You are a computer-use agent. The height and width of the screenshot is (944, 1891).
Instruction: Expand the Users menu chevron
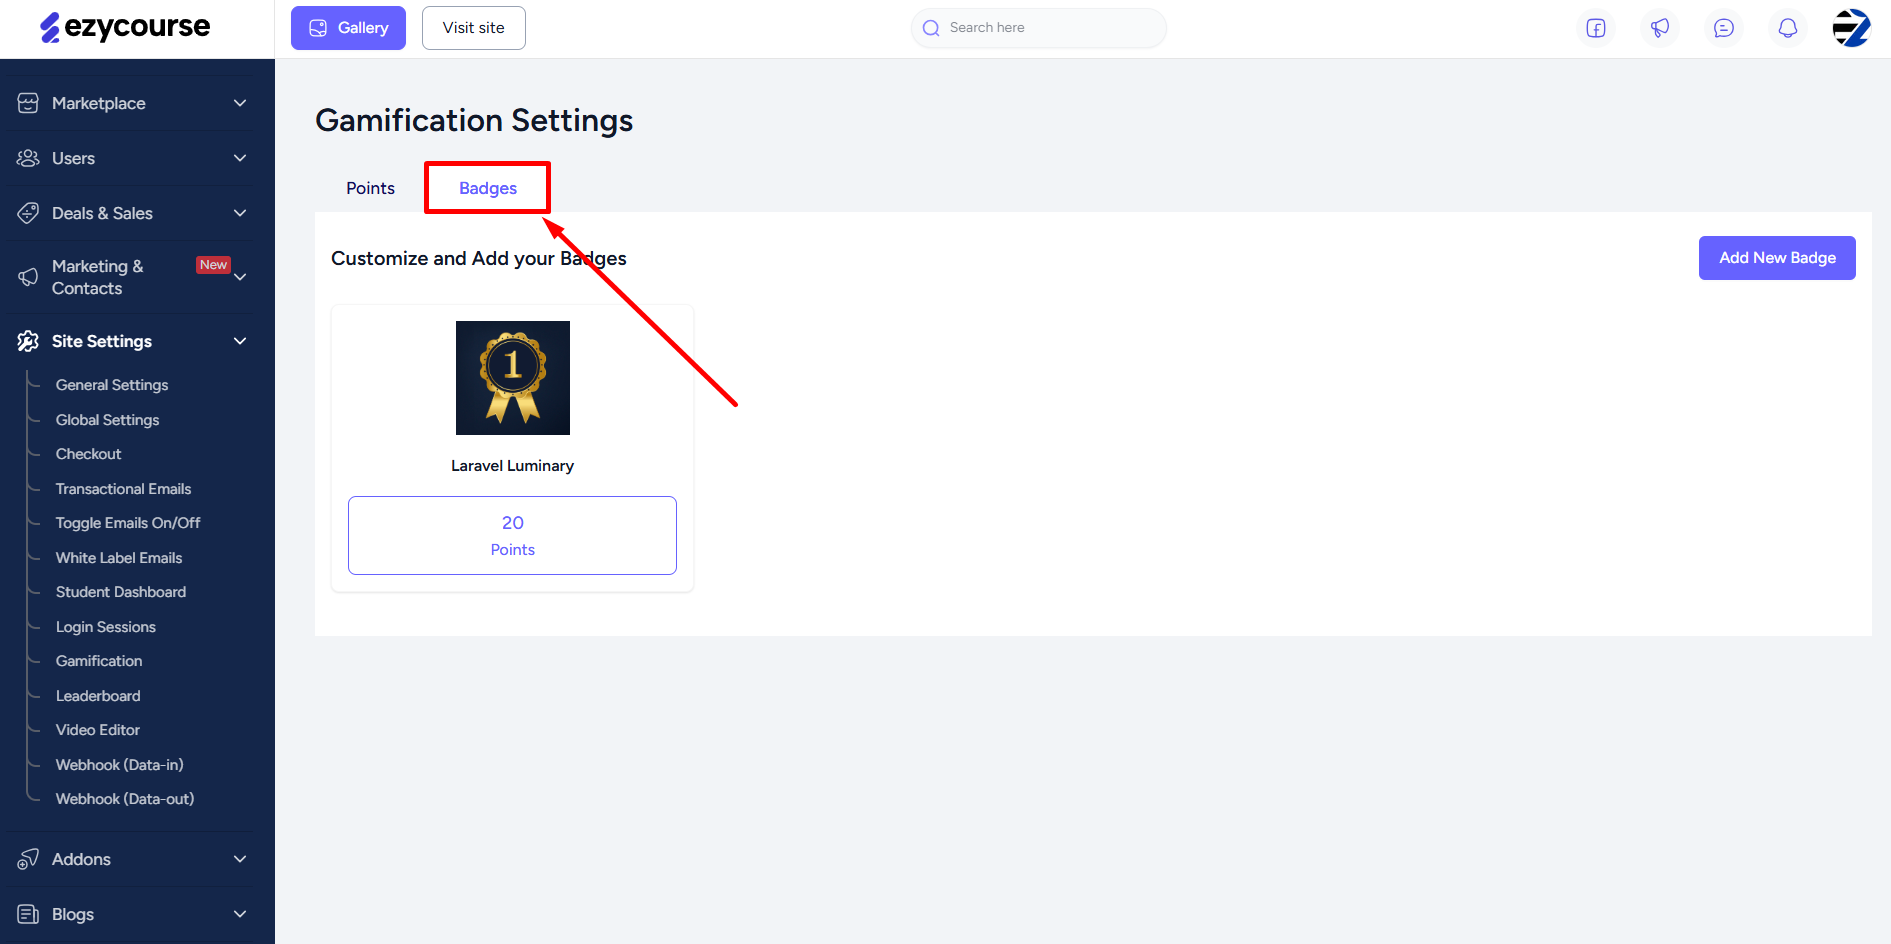(240, 158)
